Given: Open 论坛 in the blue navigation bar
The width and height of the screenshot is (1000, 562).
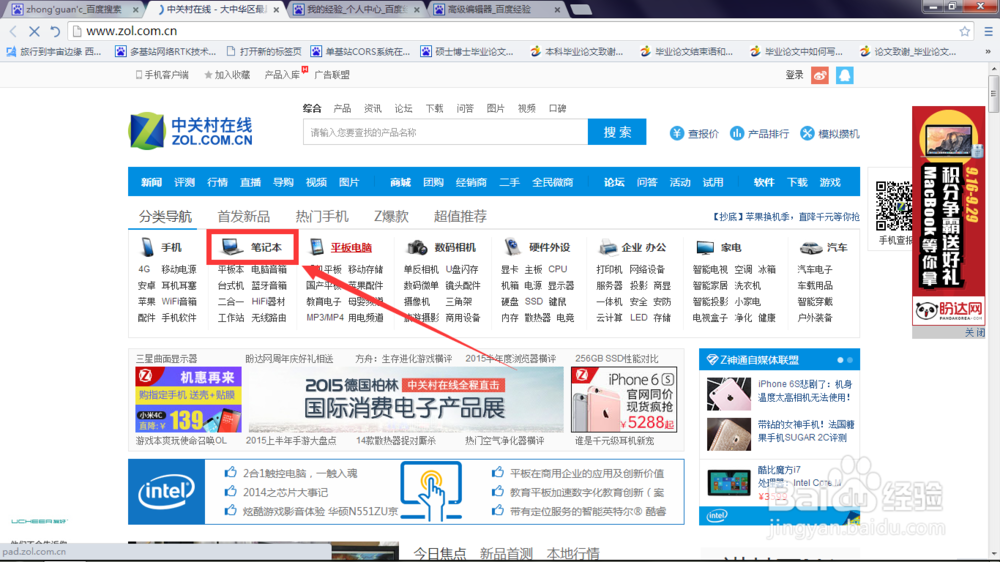Looking at the screenshot, I should [614, 182].
